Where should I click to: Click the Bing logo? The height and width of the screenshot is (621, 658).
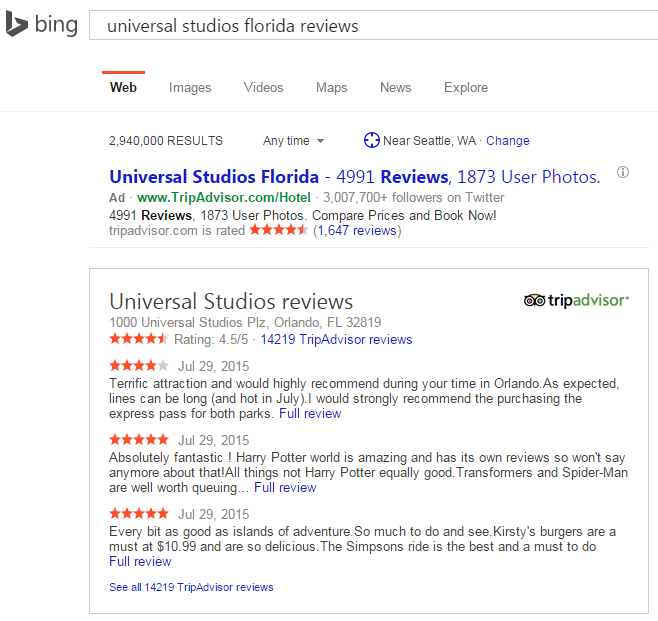click(41, 24)
